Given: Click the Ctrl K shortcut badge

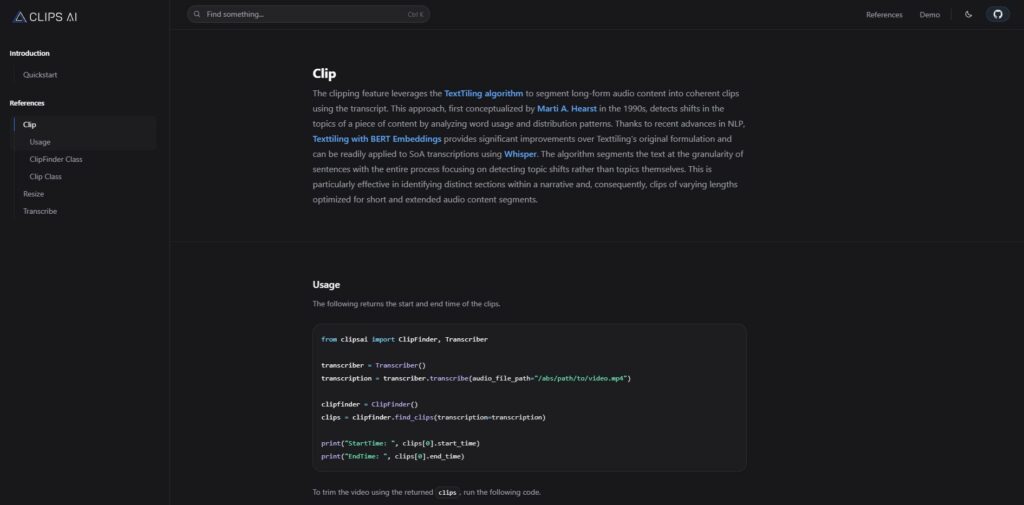Looking at the screenshot, I should [415, 14].
